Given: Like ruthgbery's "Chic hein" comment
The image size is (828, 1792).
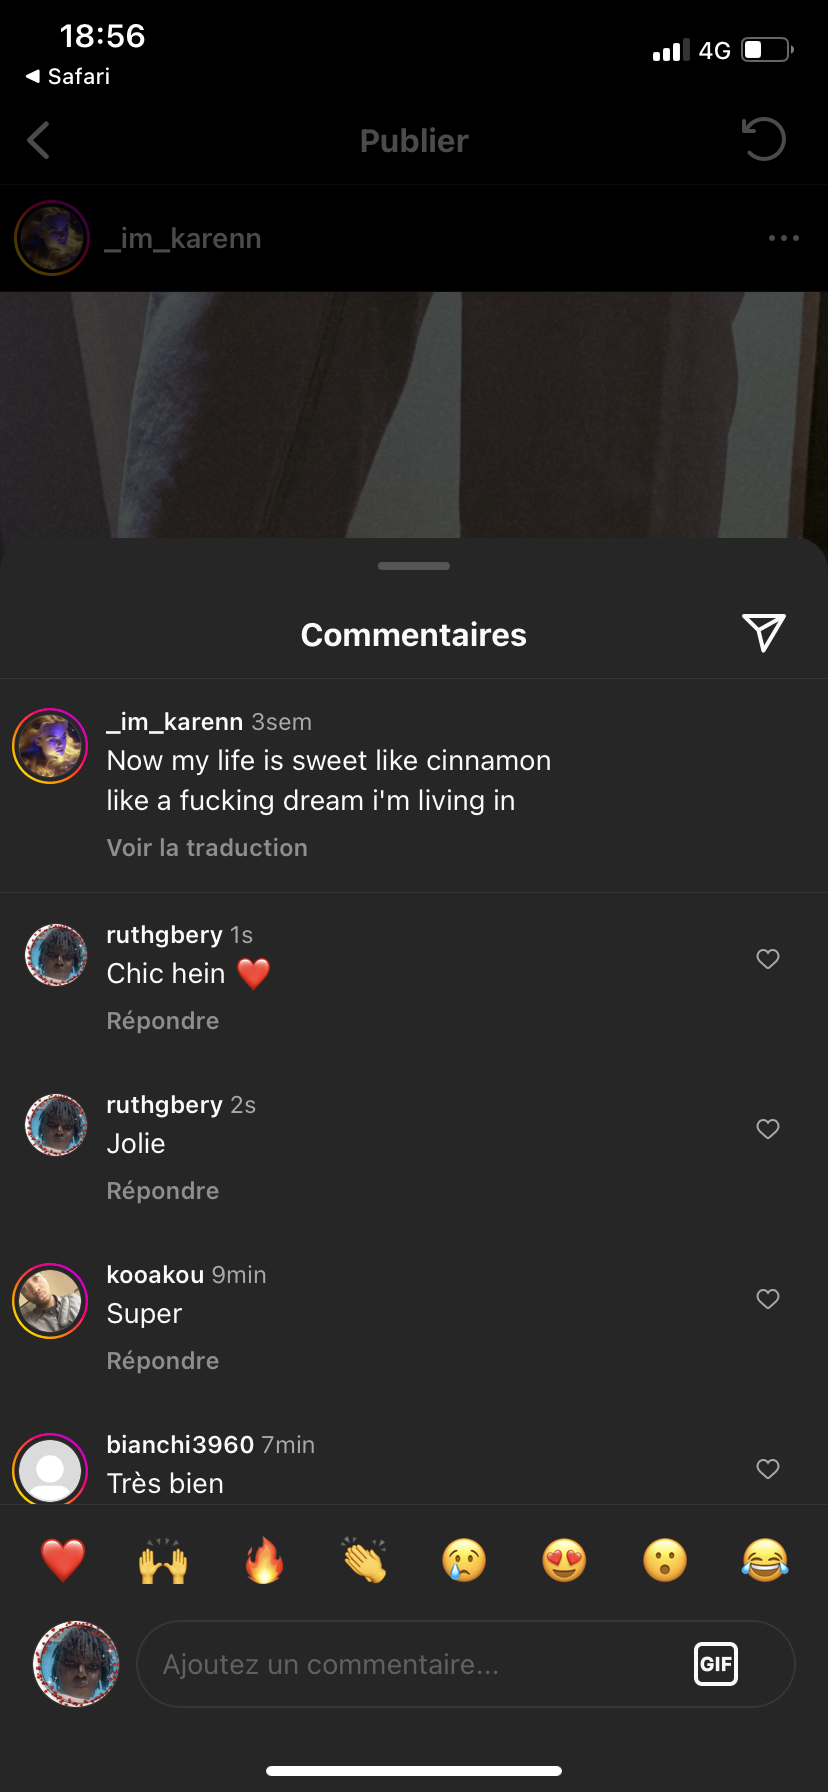Looking at the screenshot, I should click(768, 959).
